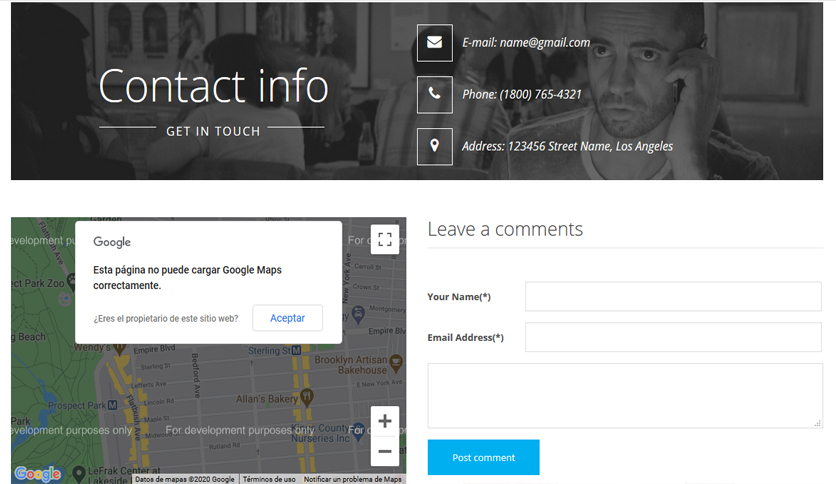Zoom out the map with minus button
Viewport: 836px width, 484px height.
[385, 451]
